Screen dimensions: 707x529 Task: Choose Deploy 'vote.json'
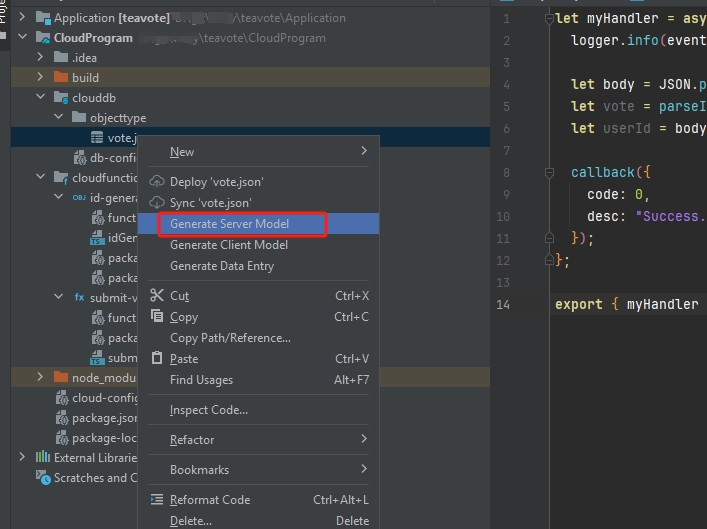point(258,182)
